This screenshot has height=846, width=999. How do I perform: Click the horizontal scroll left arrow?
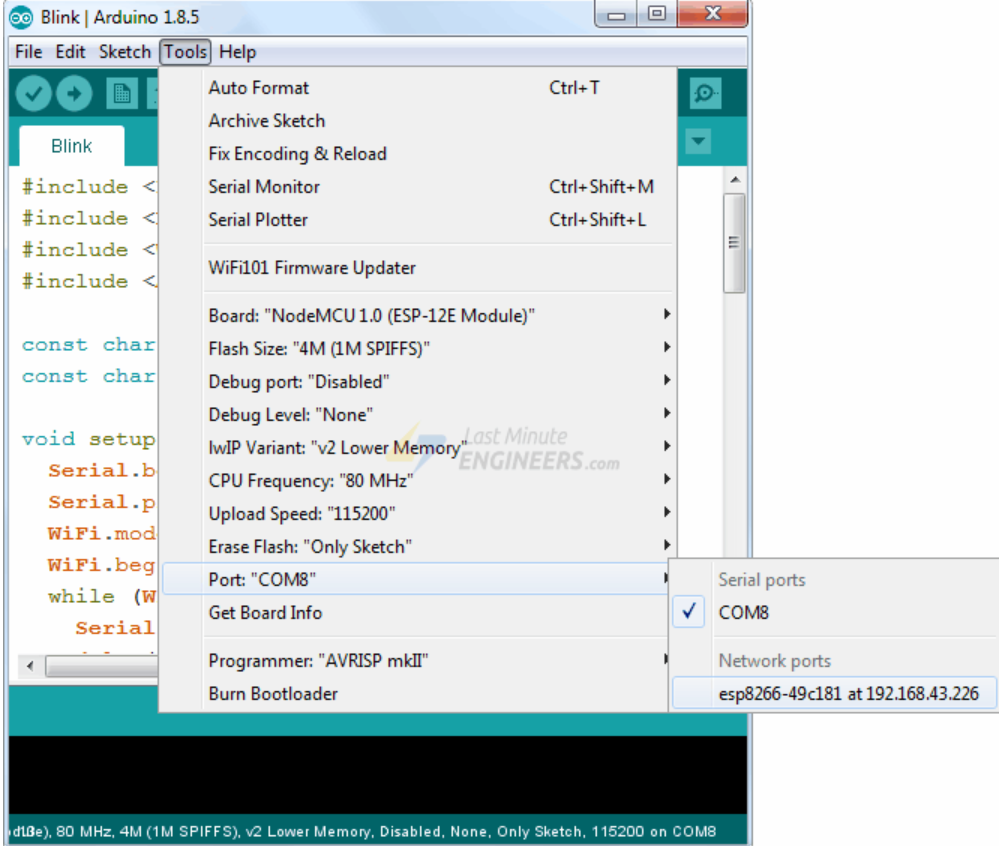tap(29, 665)
